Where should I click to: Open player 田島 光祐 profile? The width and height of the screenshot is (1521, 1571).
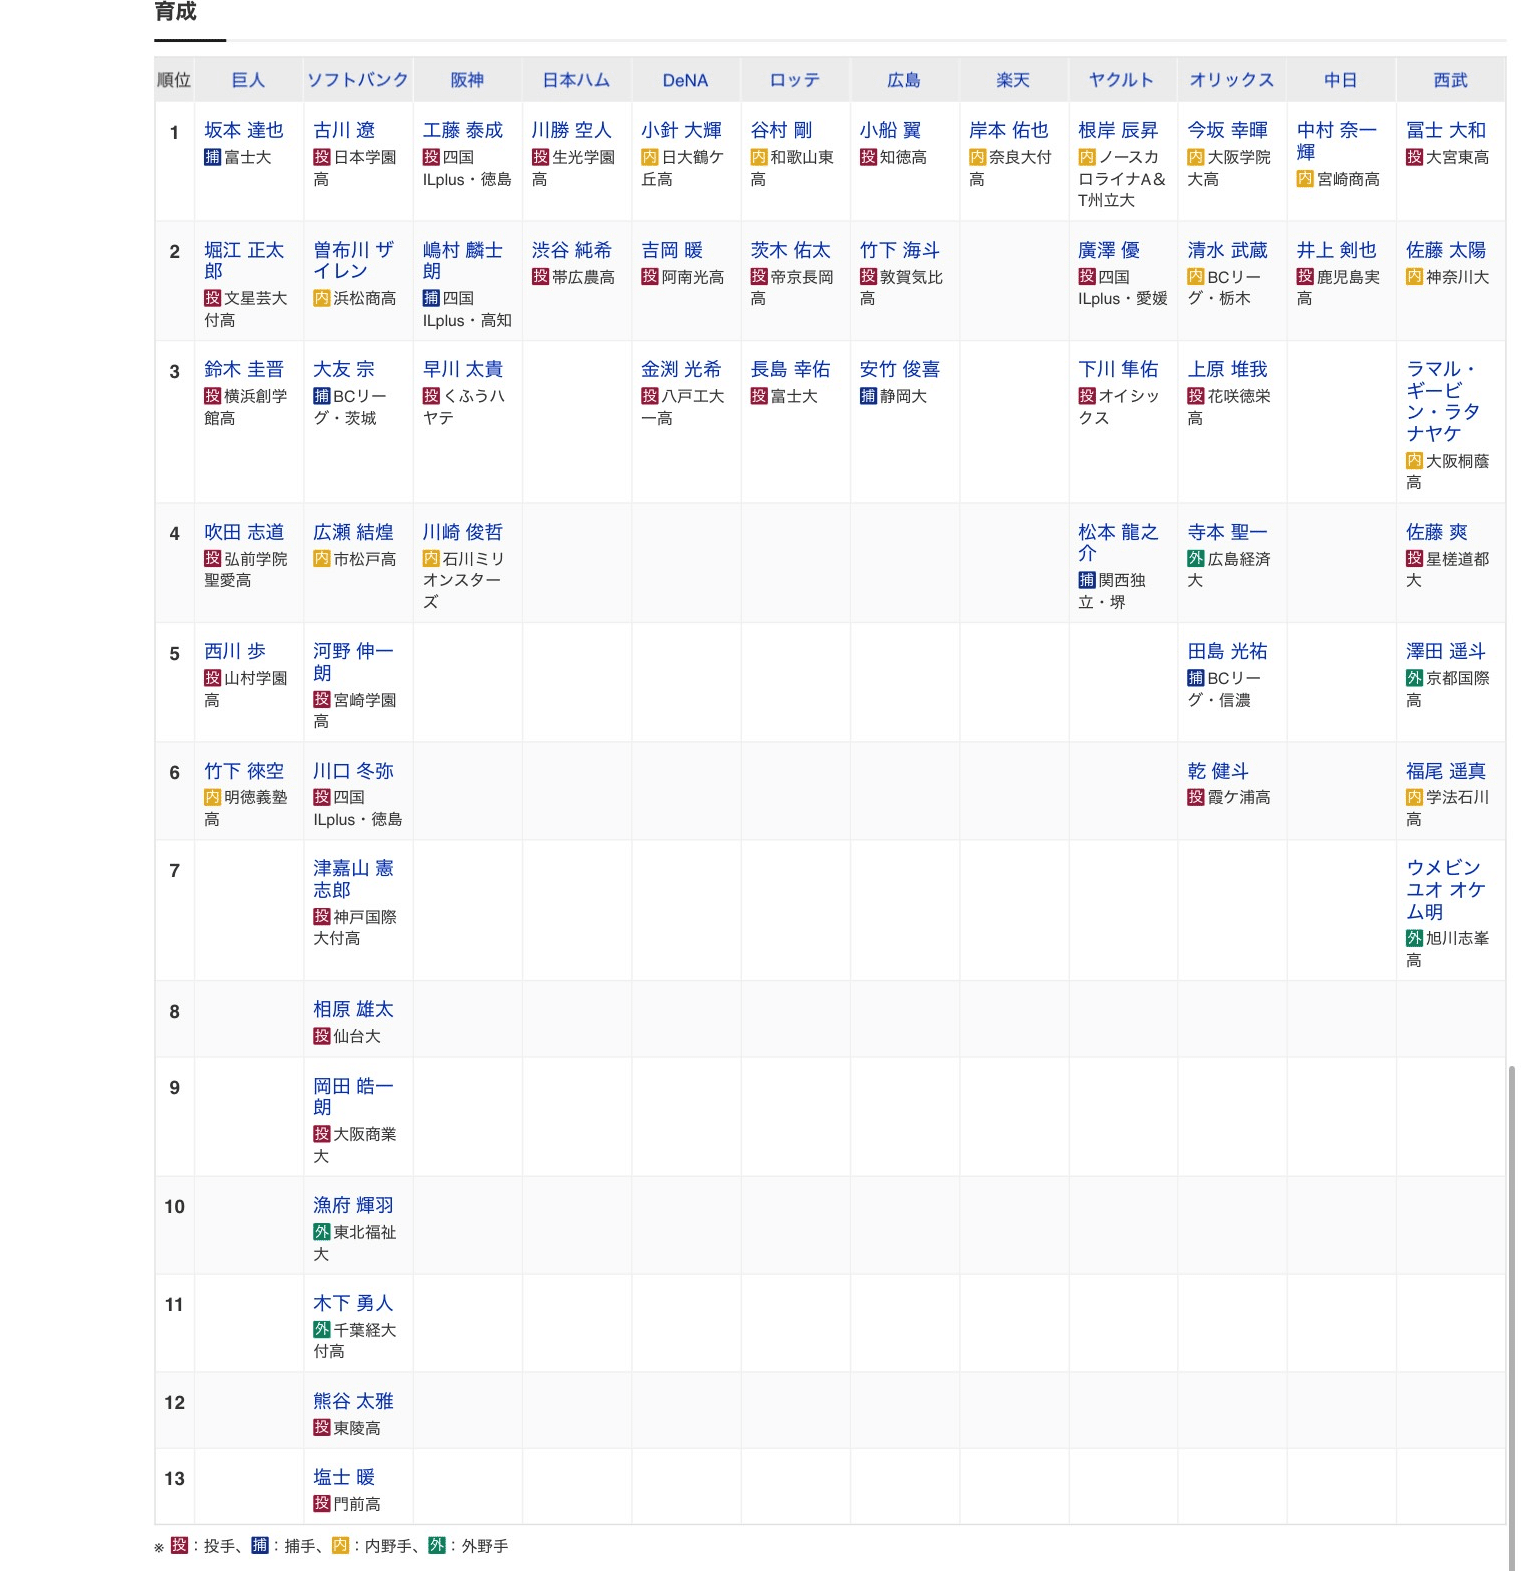1227,651
